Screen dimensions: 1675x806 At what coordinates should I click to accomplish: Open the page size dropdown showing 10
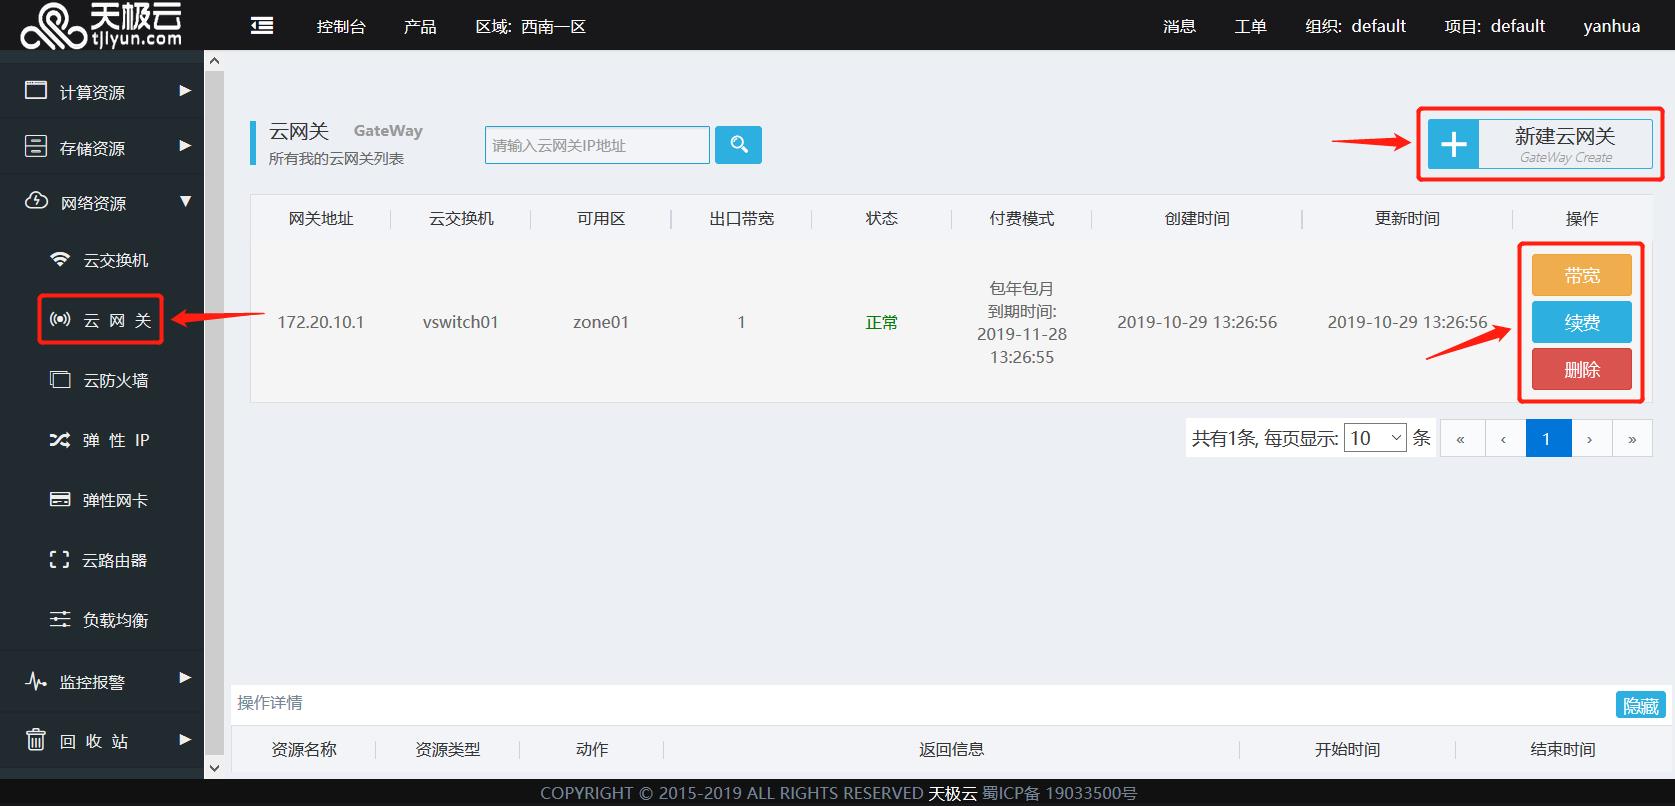click(1375, 438)
